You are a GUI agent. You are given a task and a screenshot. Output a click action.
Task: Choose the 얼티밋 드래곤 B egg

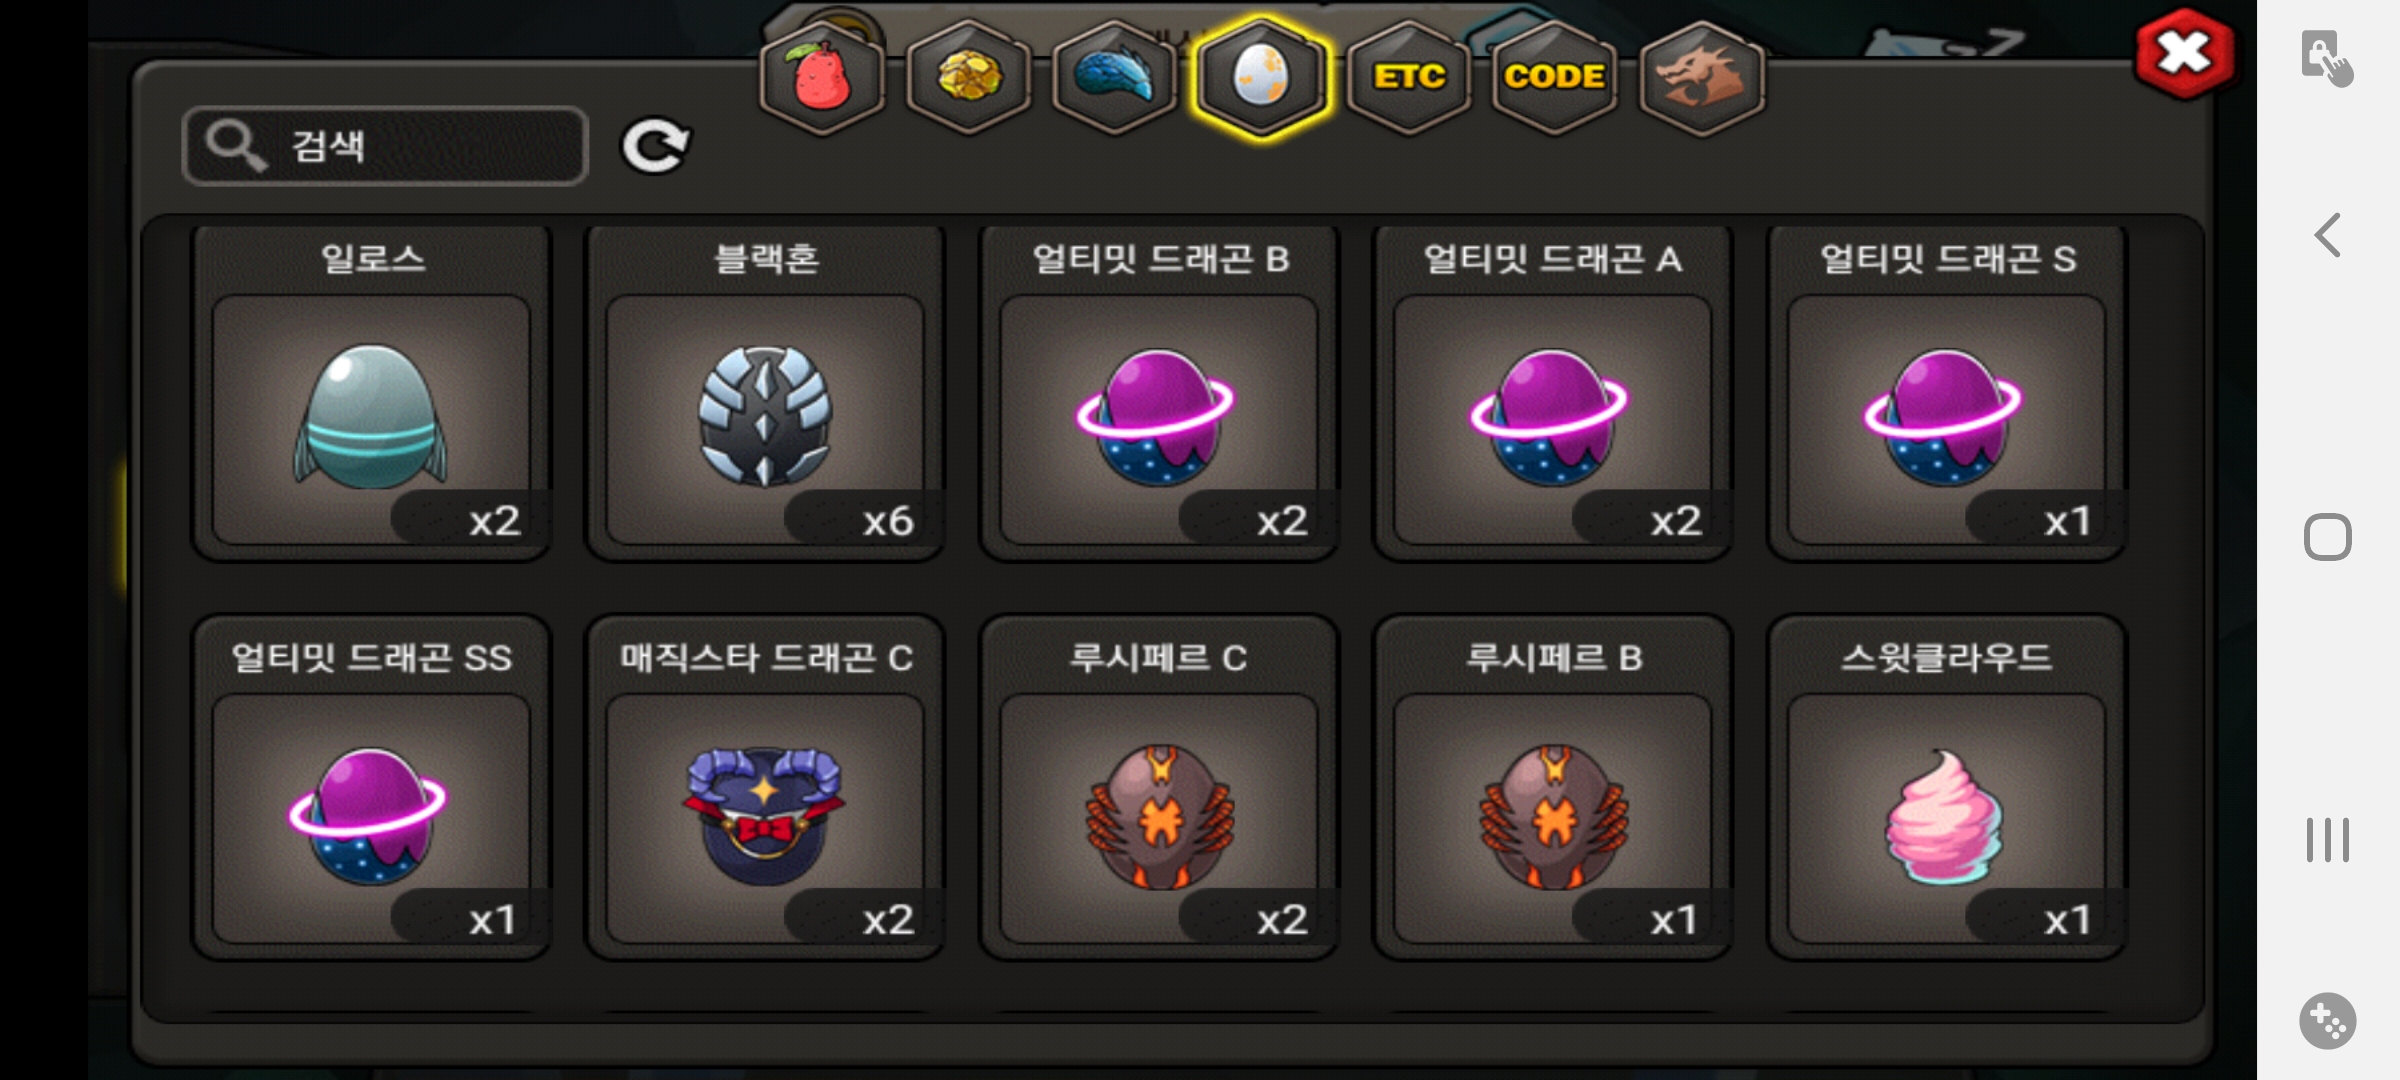1159,393
